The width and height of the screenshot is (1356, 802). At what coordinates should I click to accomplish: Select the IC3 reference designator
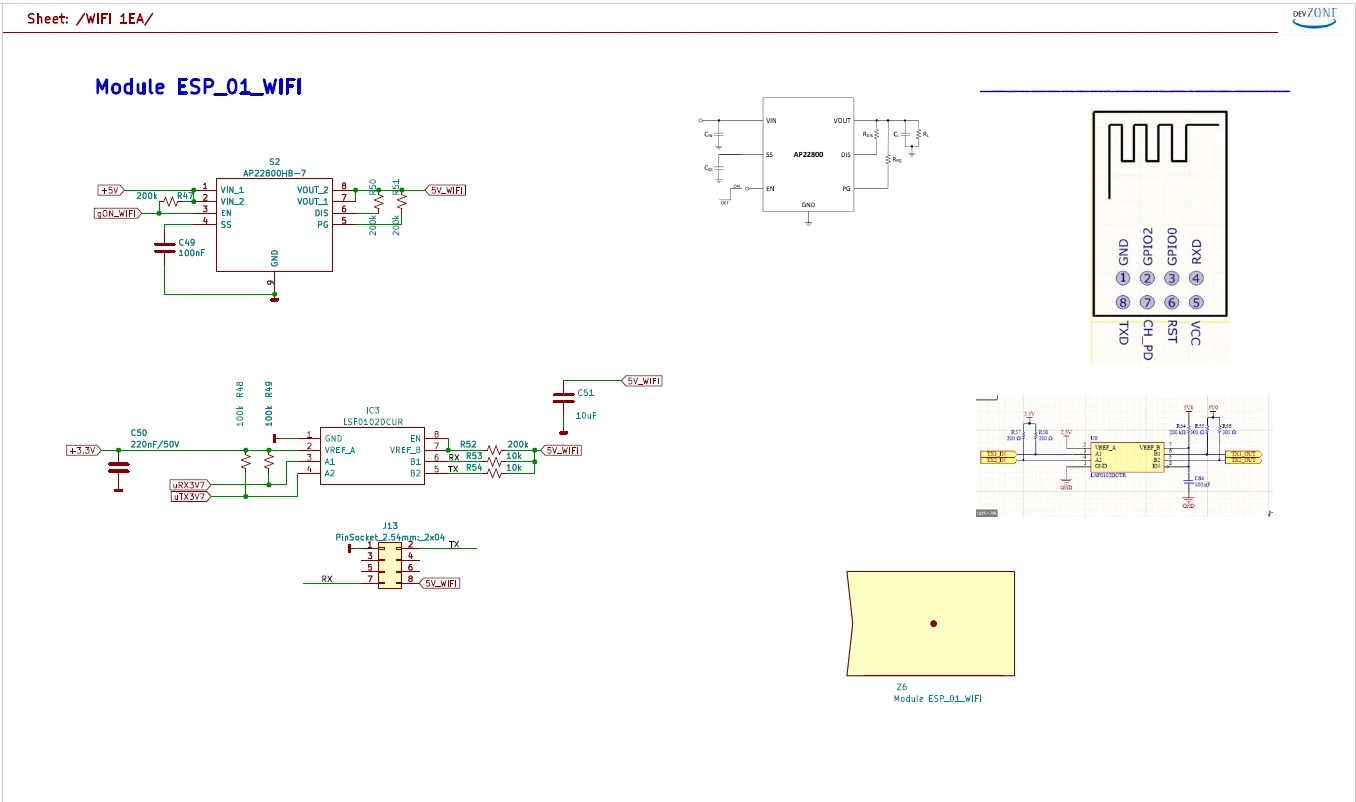(x=372, y=411)
